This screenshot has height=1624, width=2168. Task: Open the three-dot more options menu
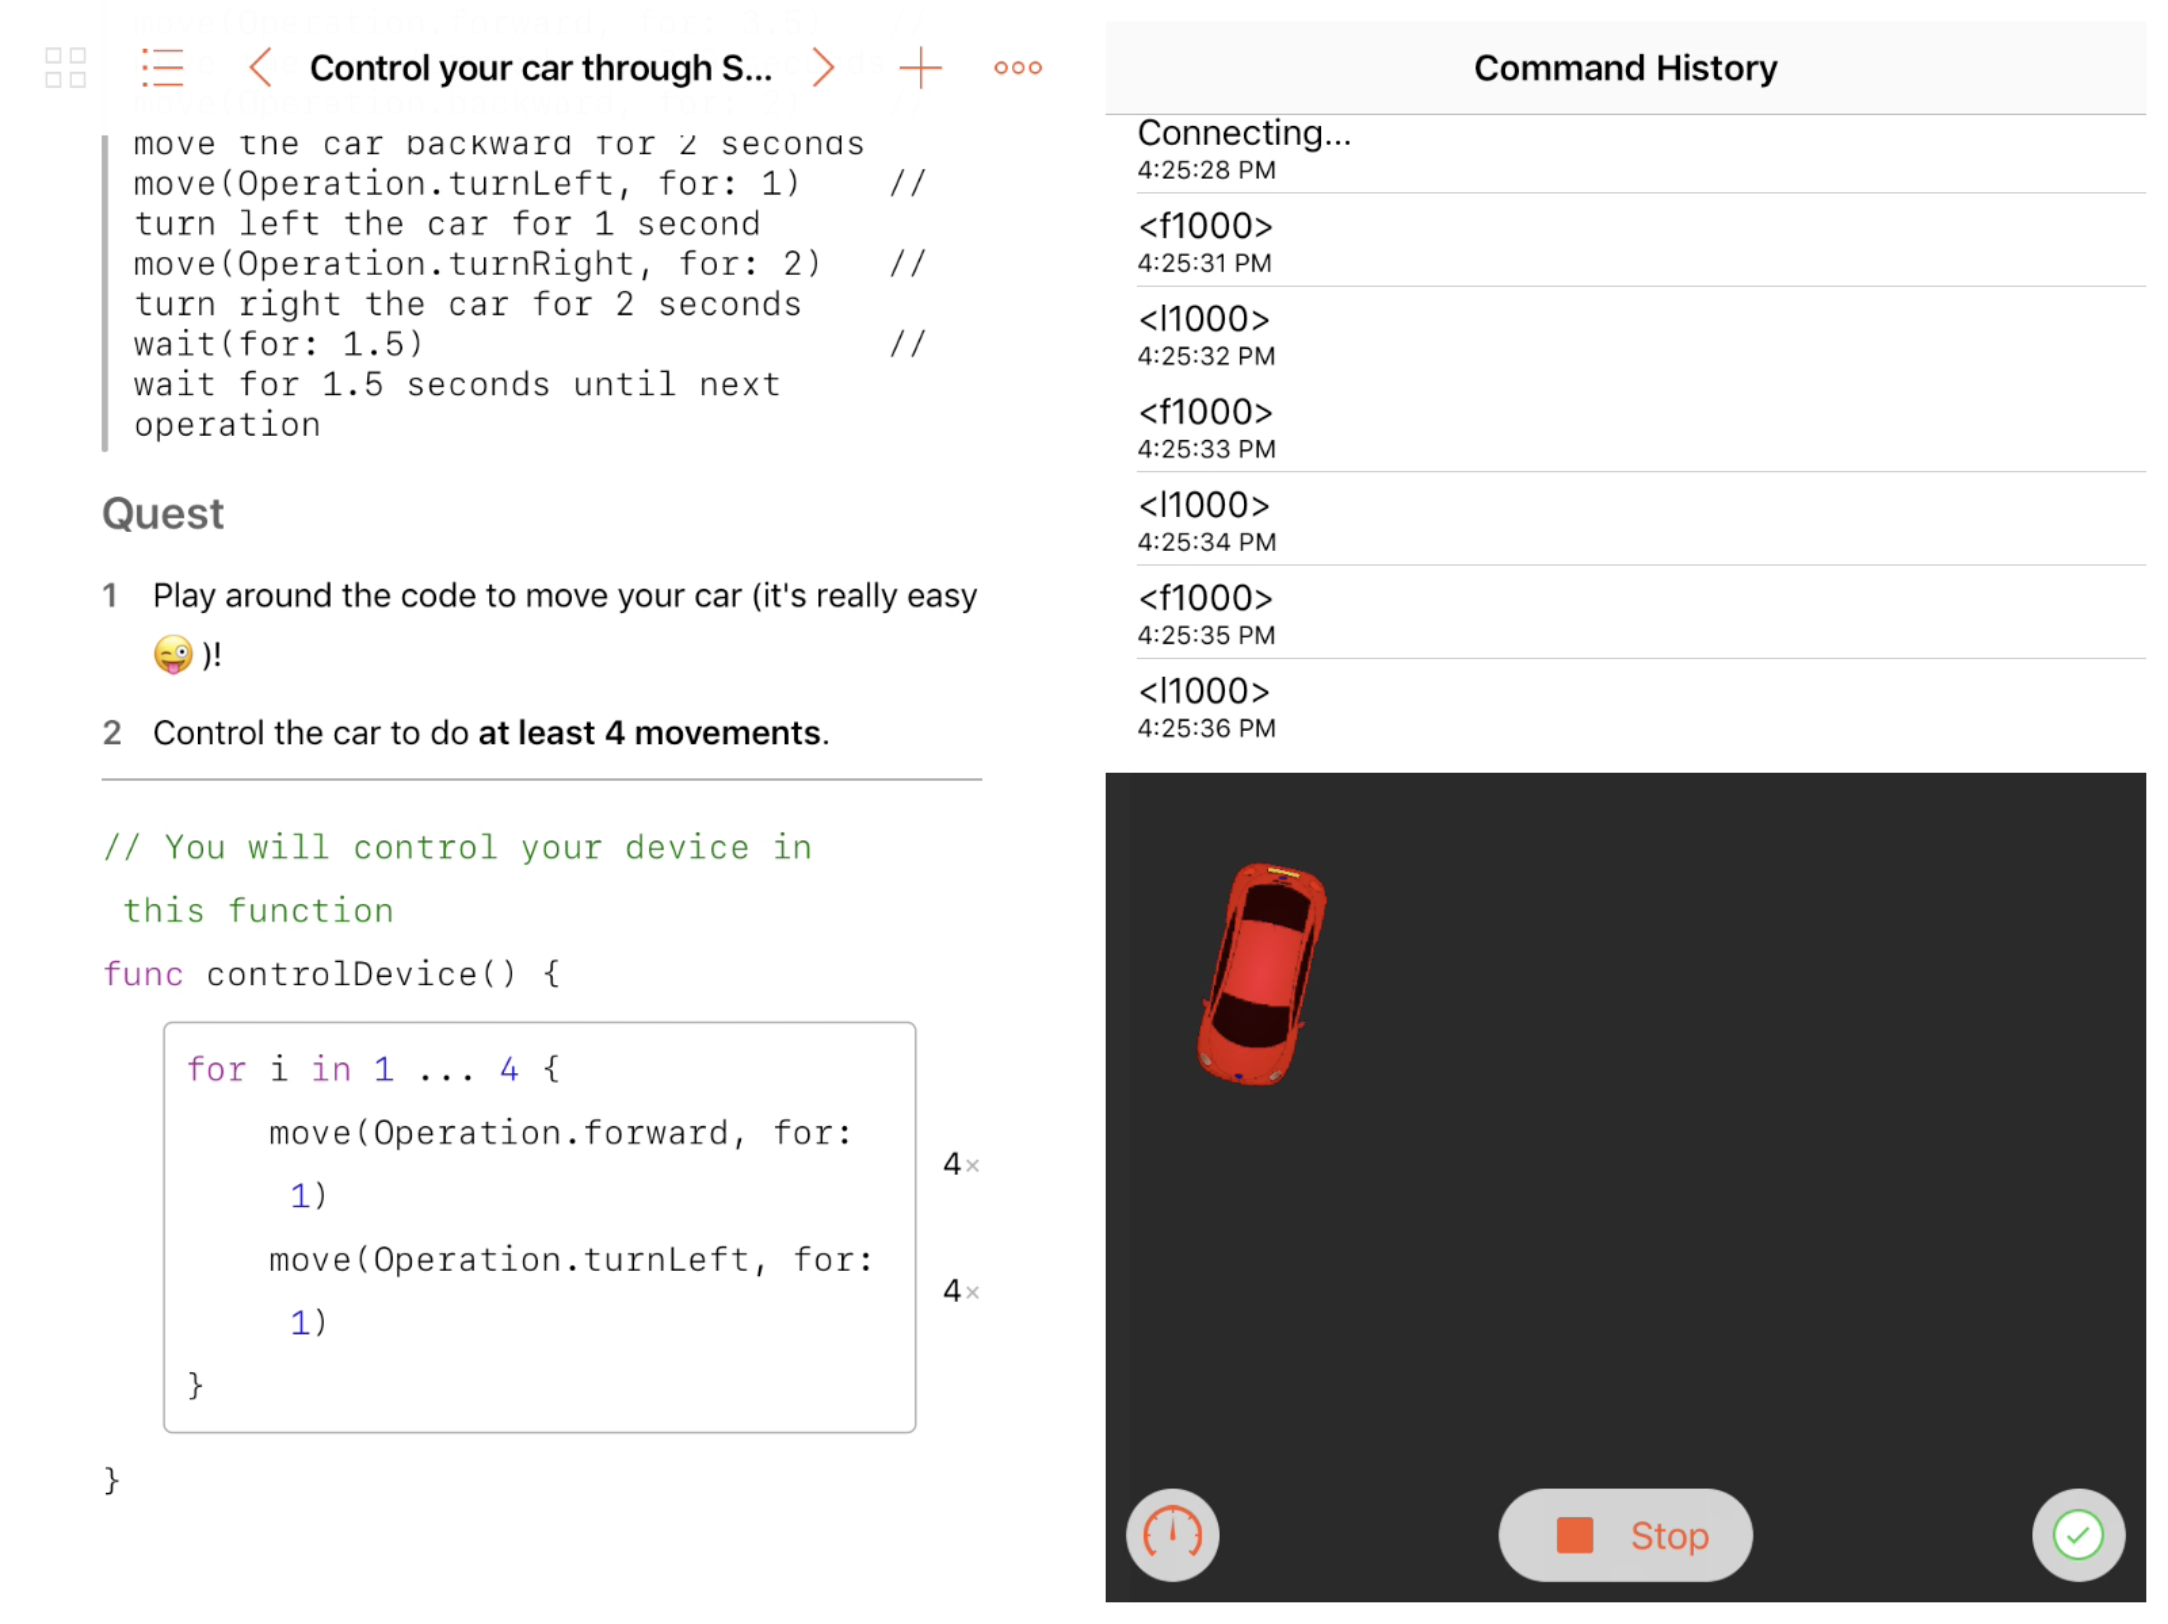pos(1017,68)
